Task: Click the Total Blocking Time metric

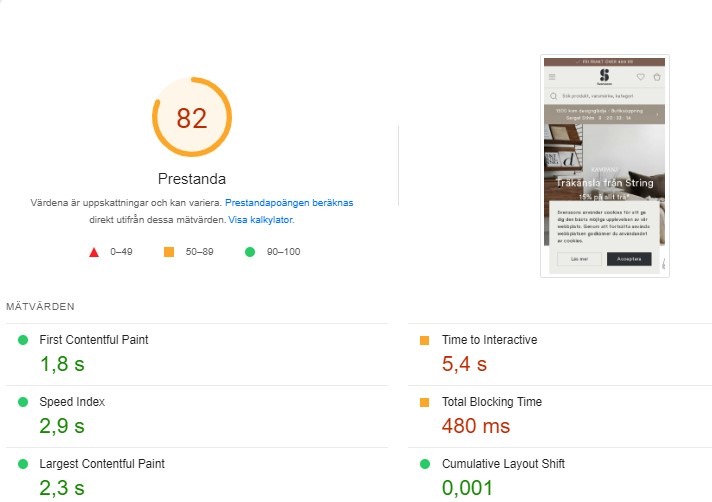Action: coord(491,402)
